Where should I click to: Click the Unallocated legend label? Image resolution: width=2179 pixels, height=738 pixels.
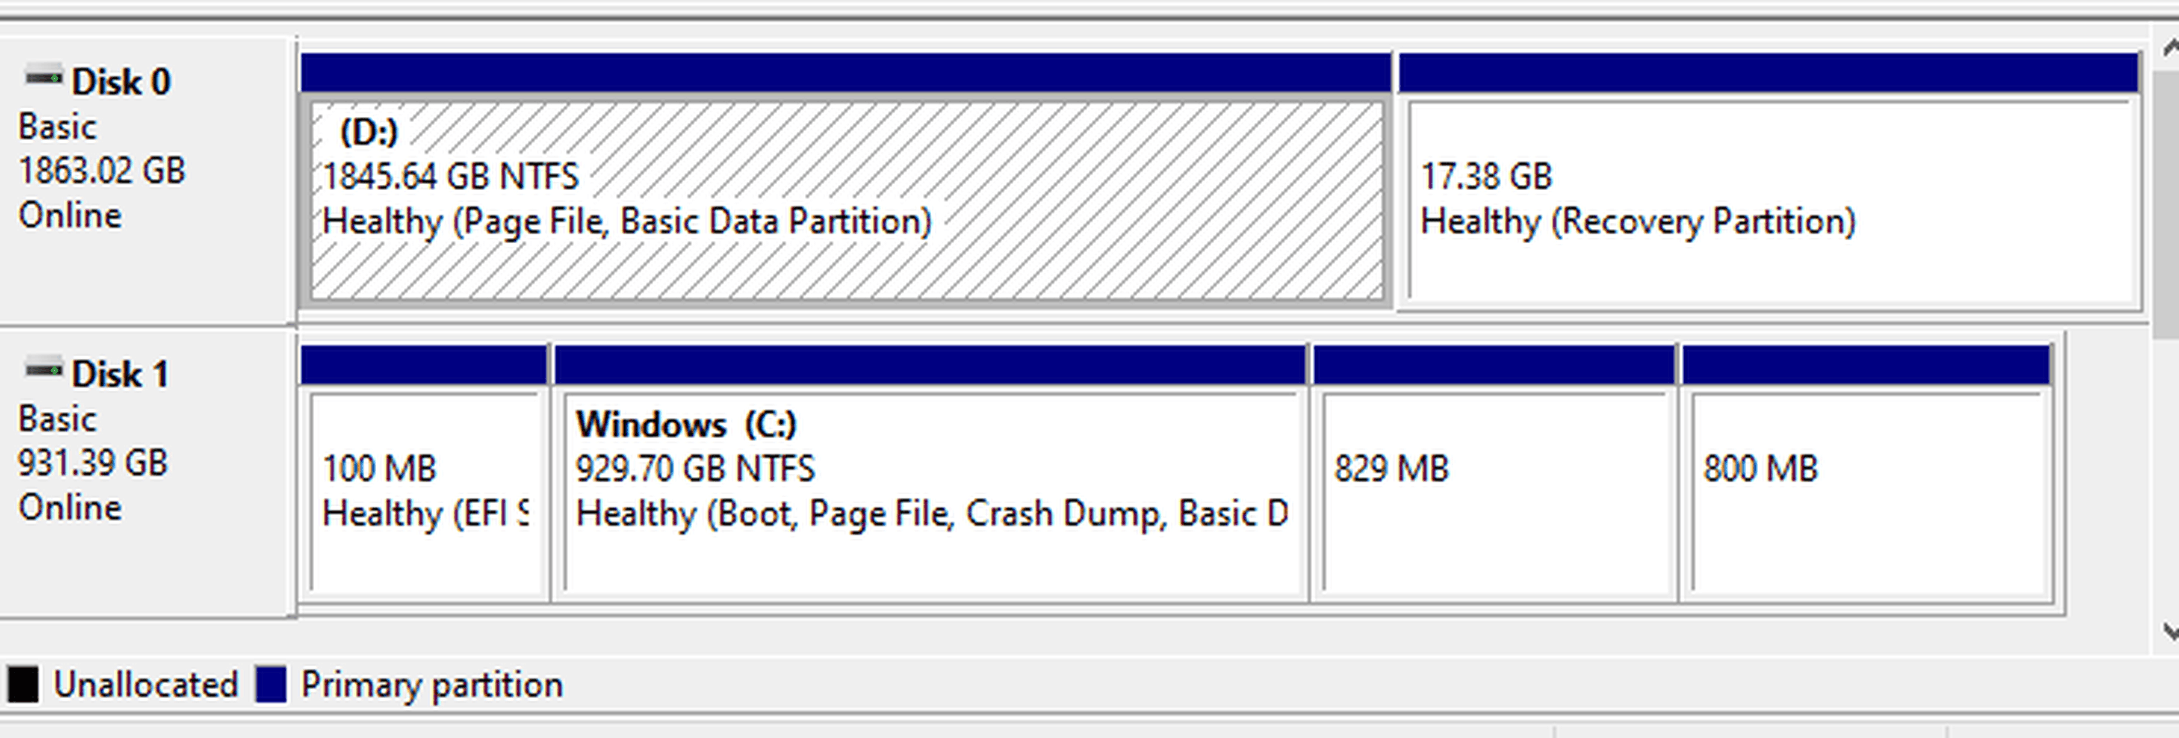pos(146,685)
